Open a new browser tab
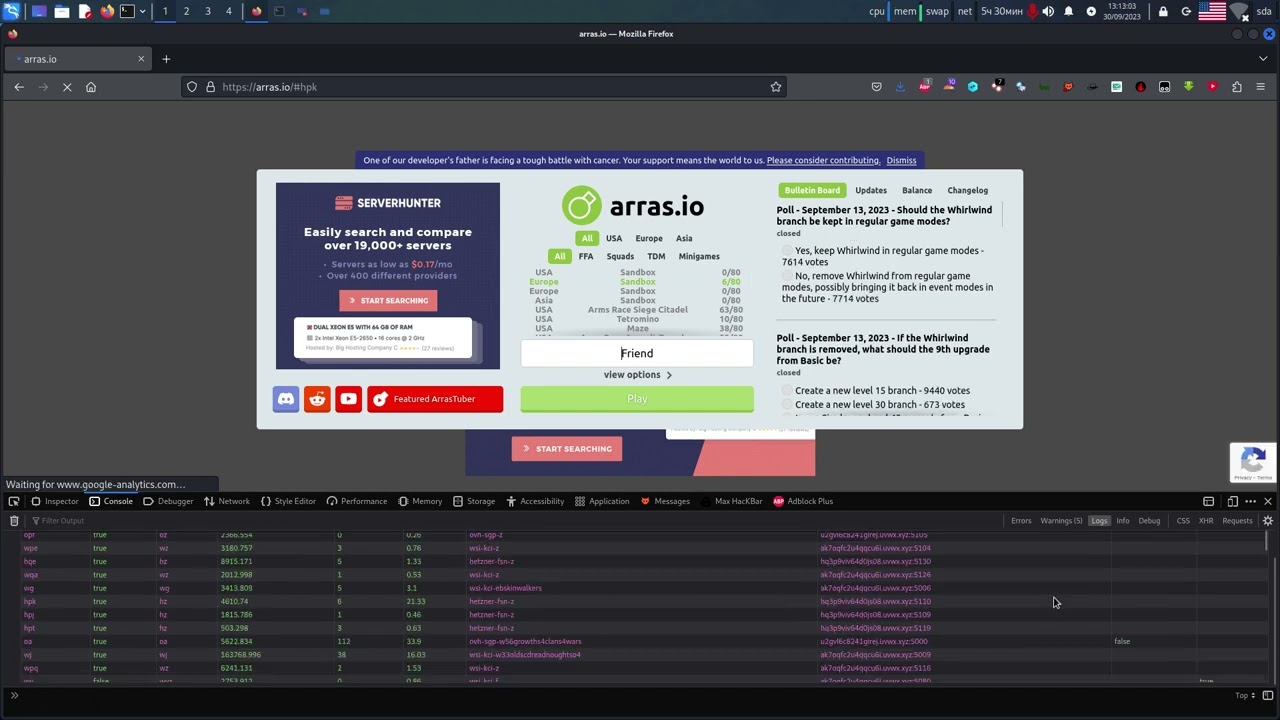The image size is (1280, 720). pos(166,59)
